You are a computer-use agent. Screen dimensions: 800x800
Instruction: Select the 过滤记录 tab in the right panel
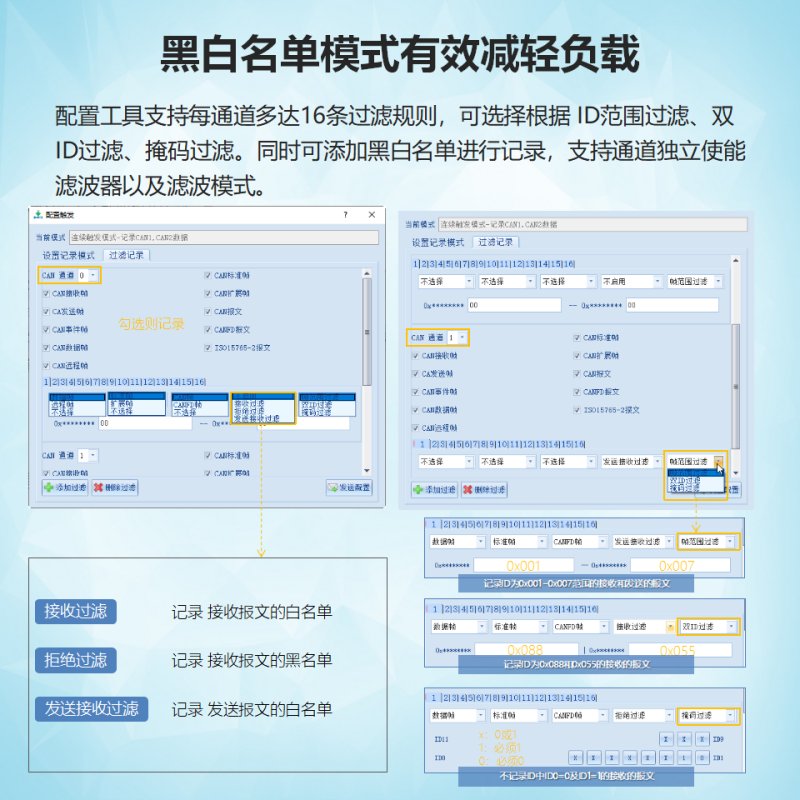(495, 241)
